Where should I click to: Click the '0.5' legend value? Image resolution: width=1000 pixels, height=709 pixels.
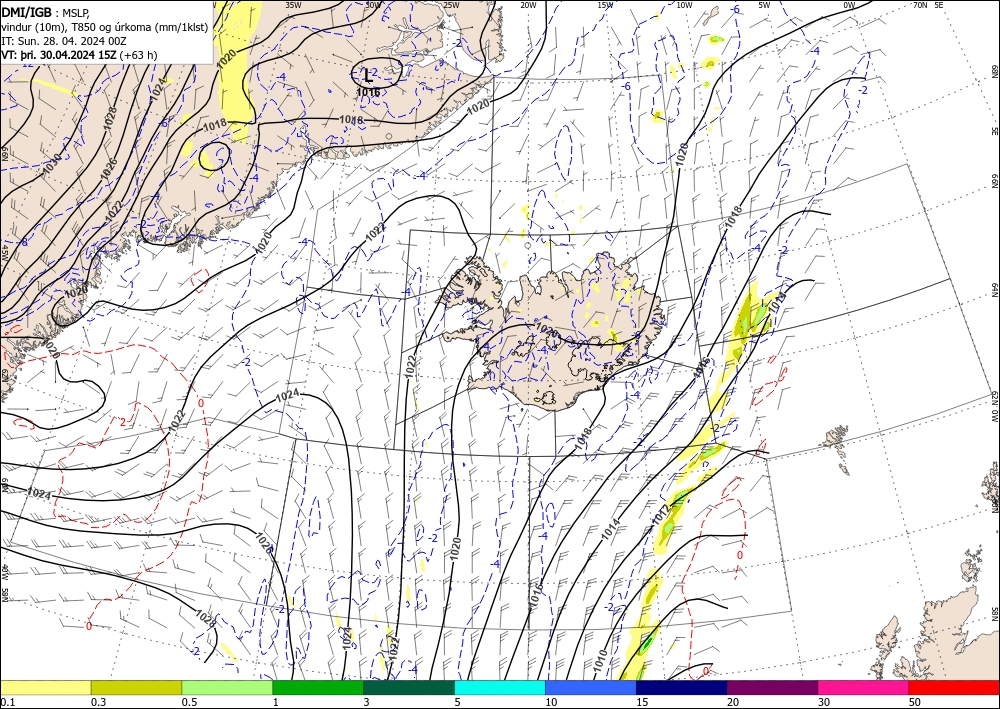(x=188, y=702)
